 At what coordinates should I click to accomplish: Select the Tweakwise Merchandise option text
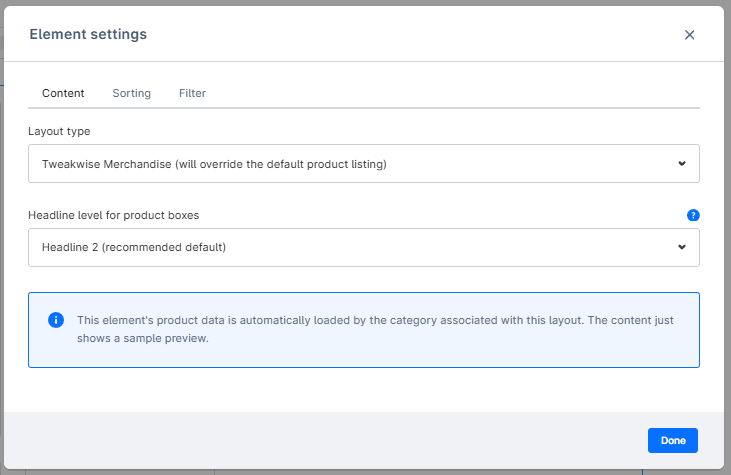click(x=214, y=164)
